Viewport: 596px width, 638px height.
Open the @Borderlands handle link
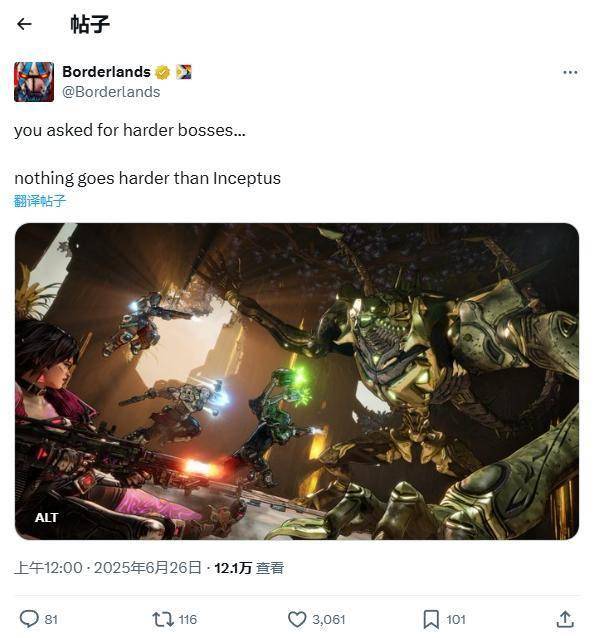111,92
